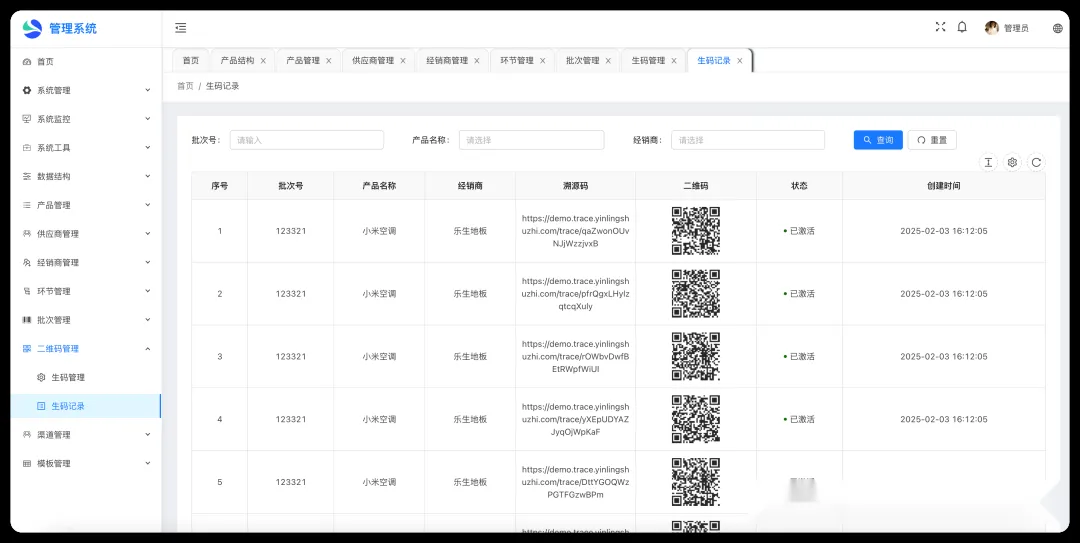1080x543 pixels.
Task: Close the 批次管理 tab
Action: [x=608, y=61]
